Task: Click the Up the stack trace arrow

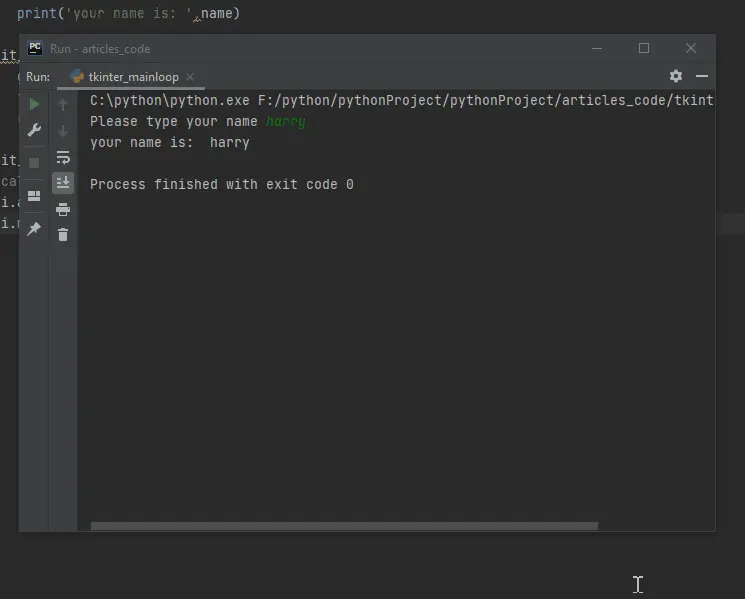Action: pyautogui.click(x=63, y=105)
